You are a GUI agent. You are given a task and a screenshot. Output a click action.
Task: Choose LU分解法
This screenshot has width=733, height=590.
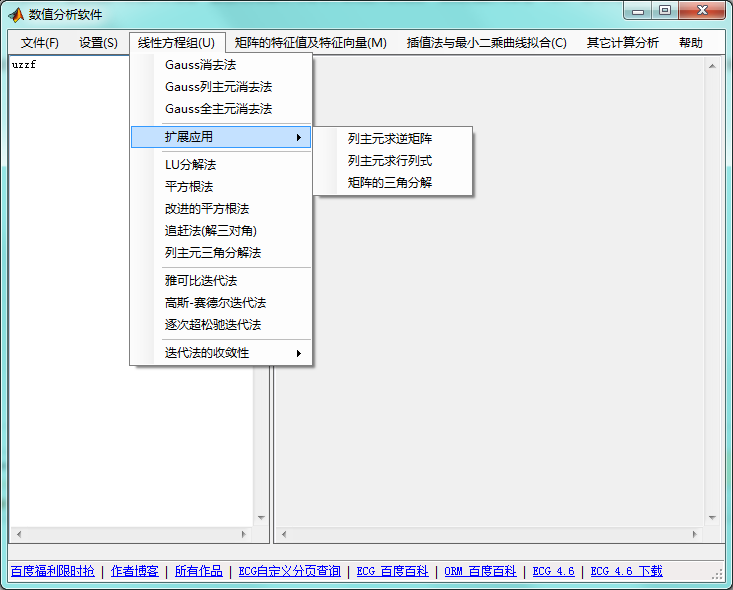[221, 165]
